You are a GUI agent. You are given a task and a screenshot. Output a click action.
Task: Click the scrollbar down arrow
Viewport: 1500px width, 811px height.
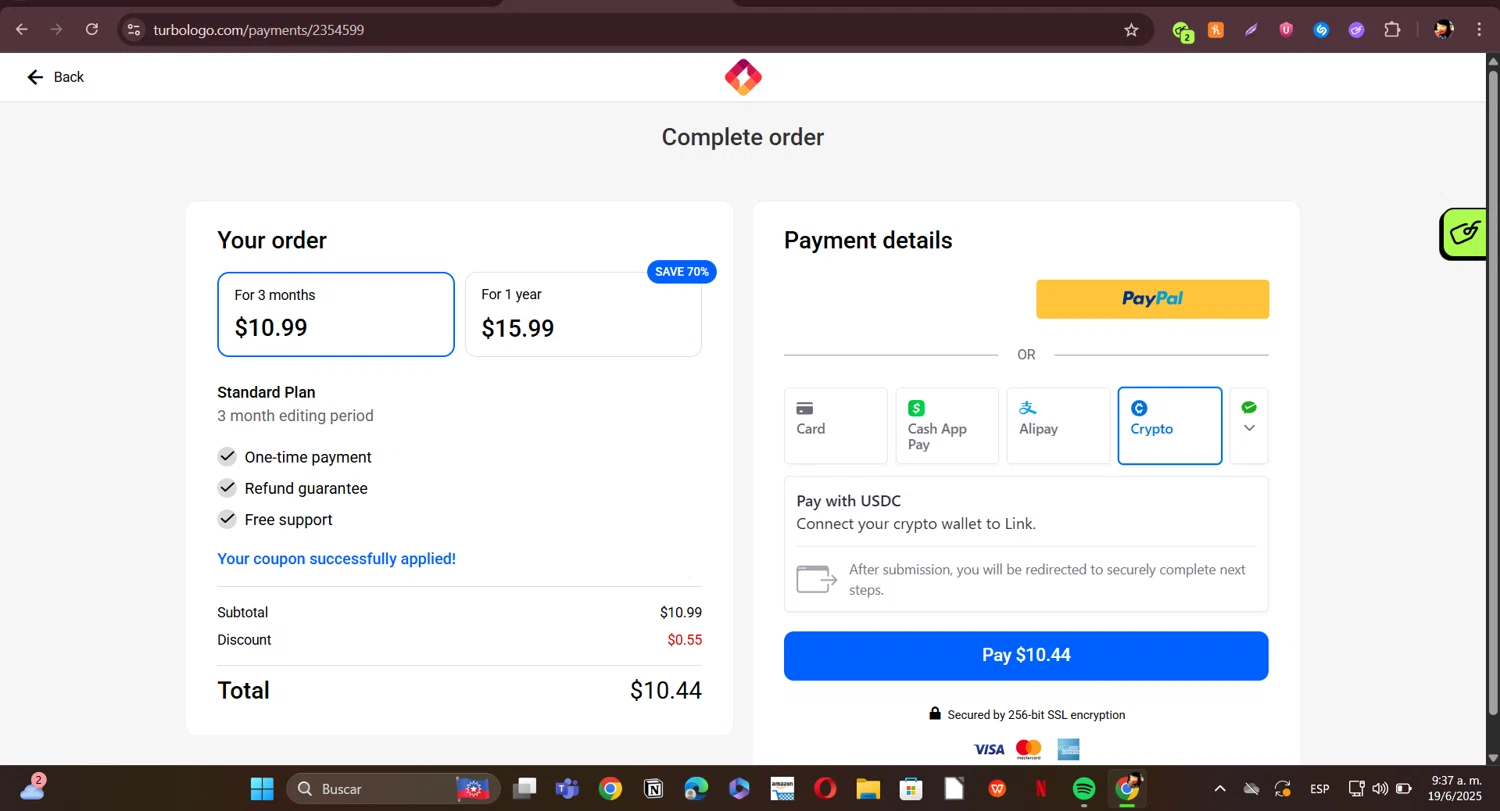coord(1493,758)
